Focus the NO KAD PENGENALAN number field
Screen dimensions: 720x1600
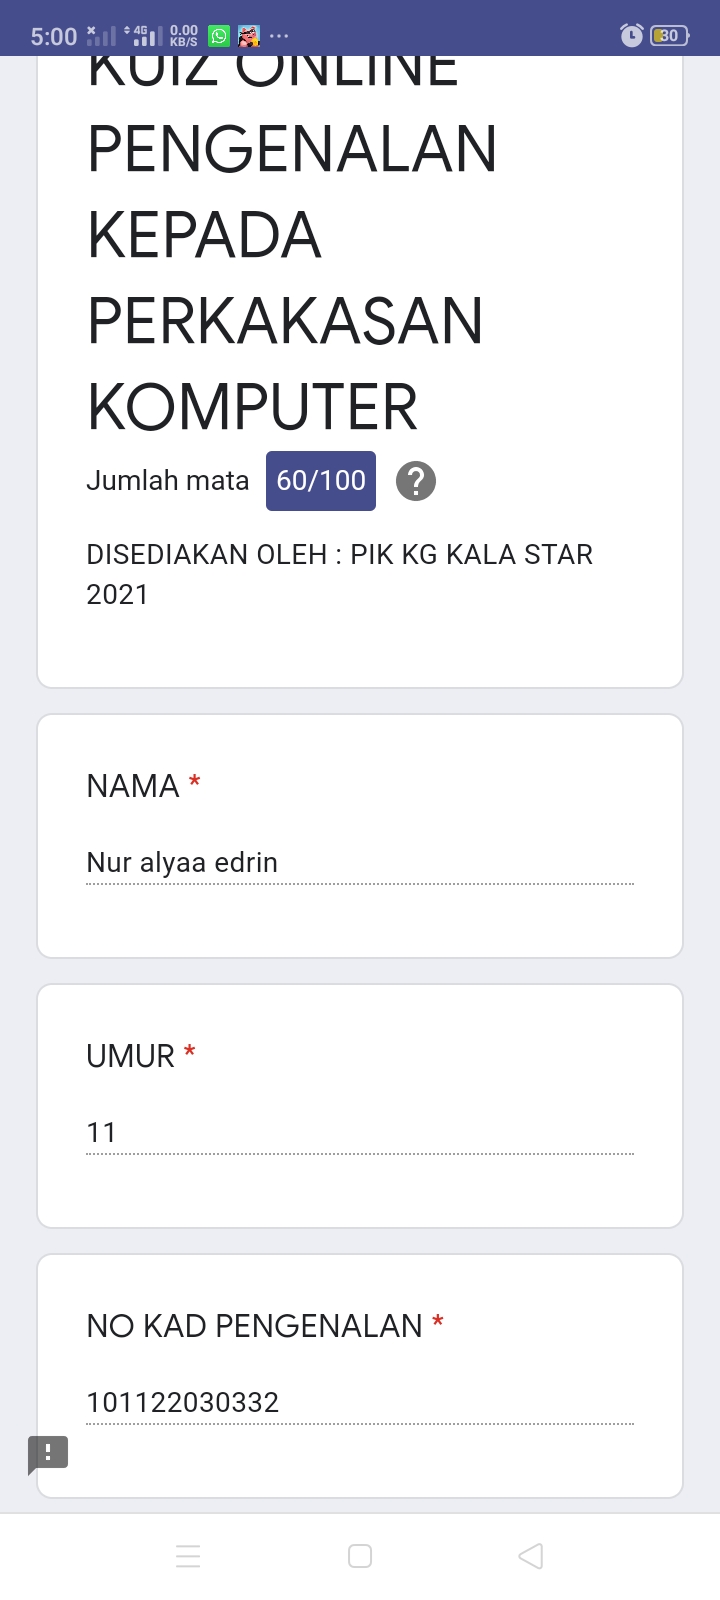pyautogui.click(x=360, y=1402)
